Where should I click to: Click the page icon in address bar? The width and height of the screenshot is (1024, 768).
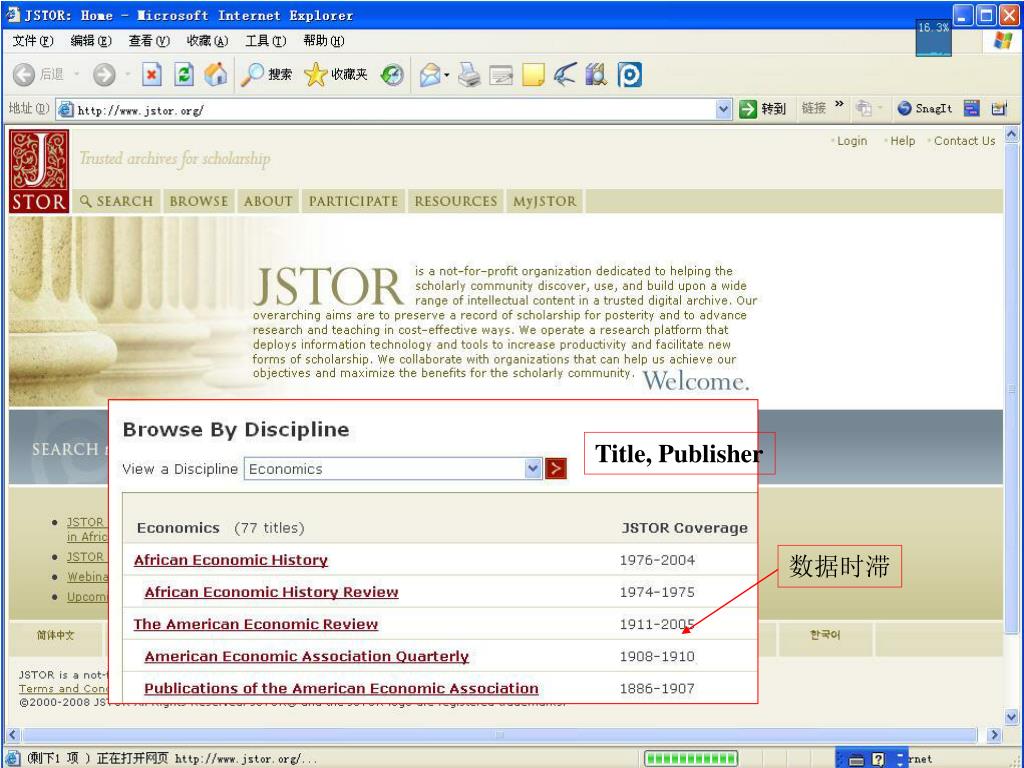click(65, 110)
